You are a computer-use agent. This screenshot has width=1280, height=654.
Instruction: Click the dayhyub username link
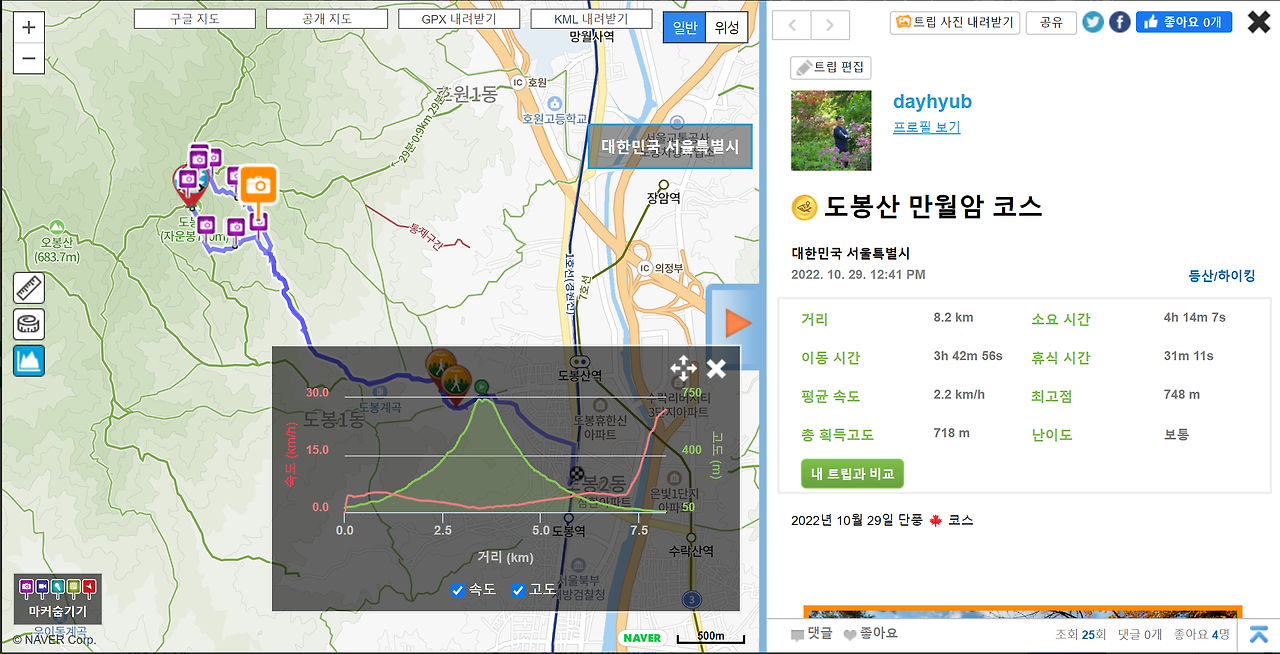click(x=932, y=102)
